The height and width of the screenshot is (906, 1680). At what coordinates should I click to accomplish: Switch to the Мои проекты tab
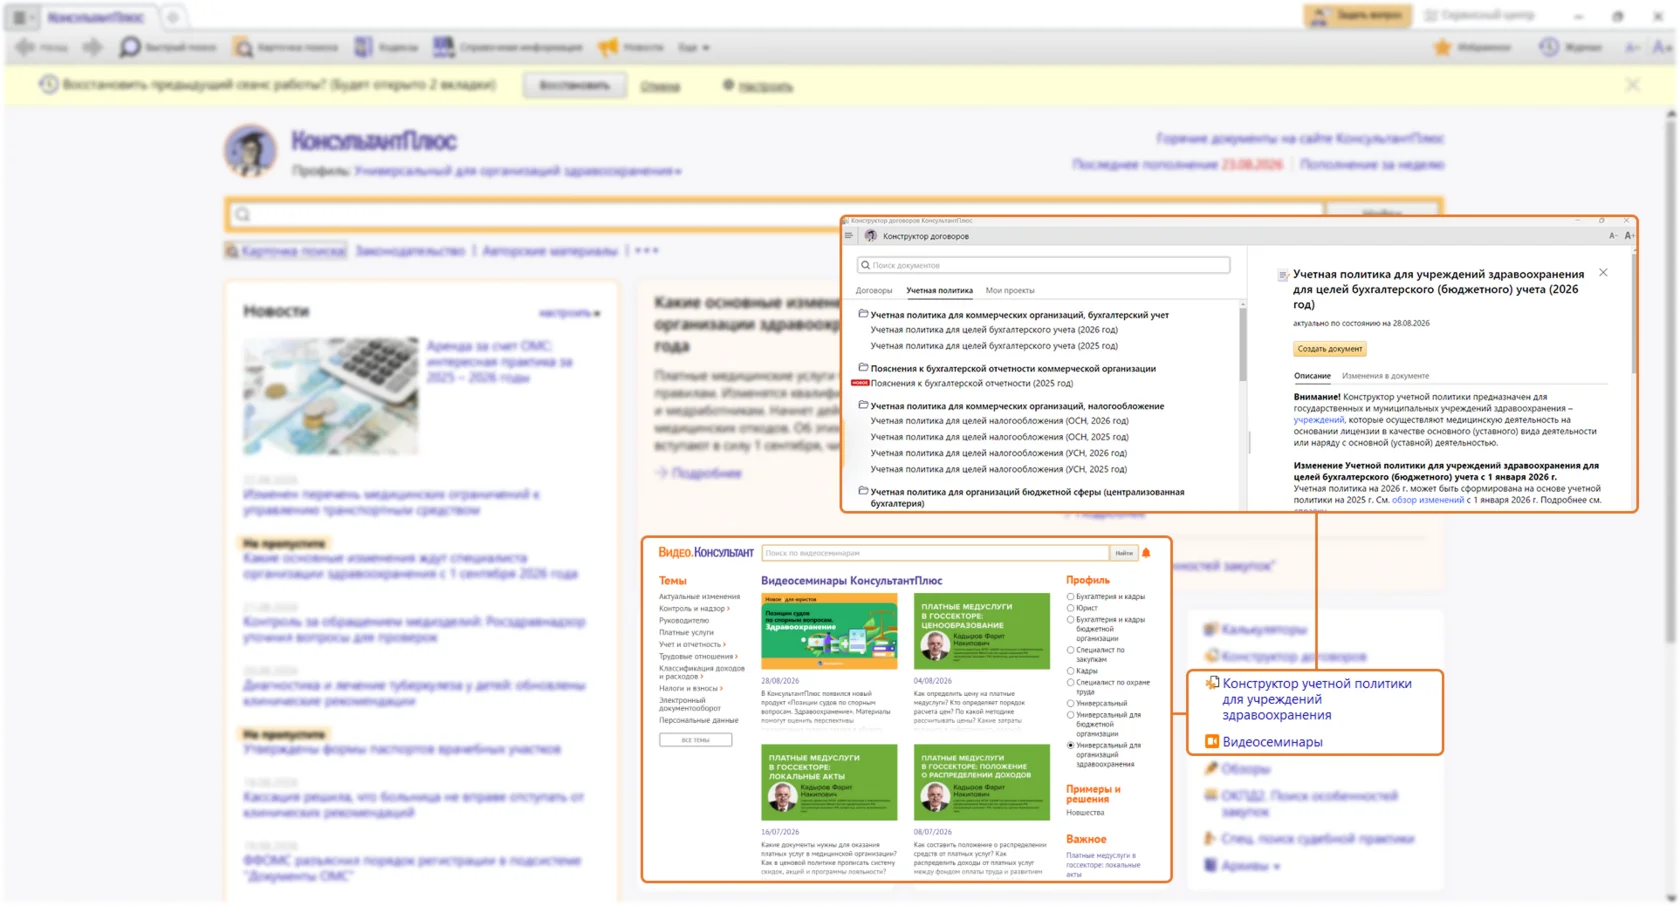coord(1010,291)
